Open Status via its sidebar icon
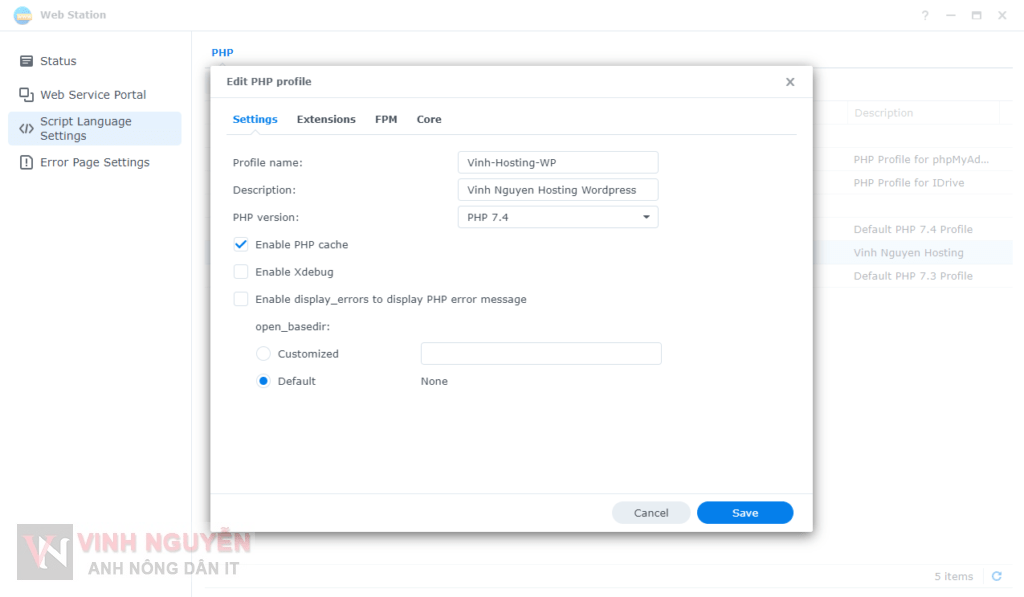This screenshot has height=597, width=1024. (x=27, y=61)
